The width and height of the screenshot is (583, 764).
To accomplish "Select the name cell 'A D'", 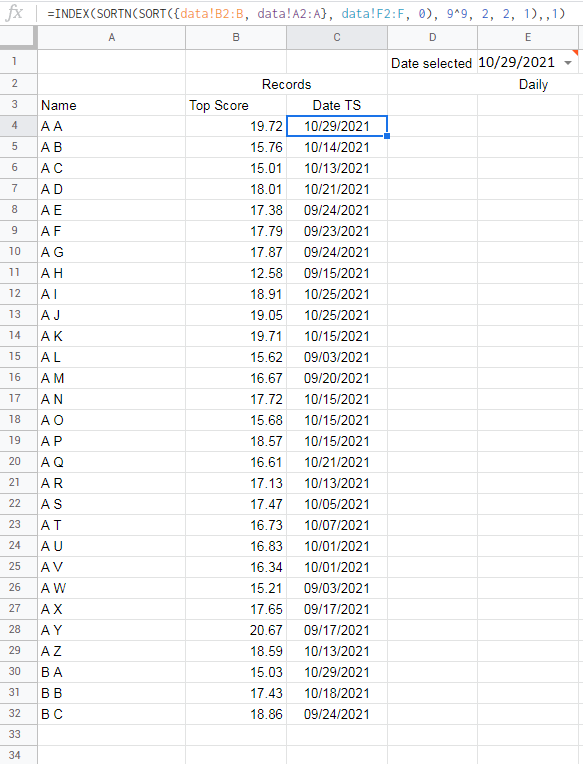I will (x=112, y=189).
